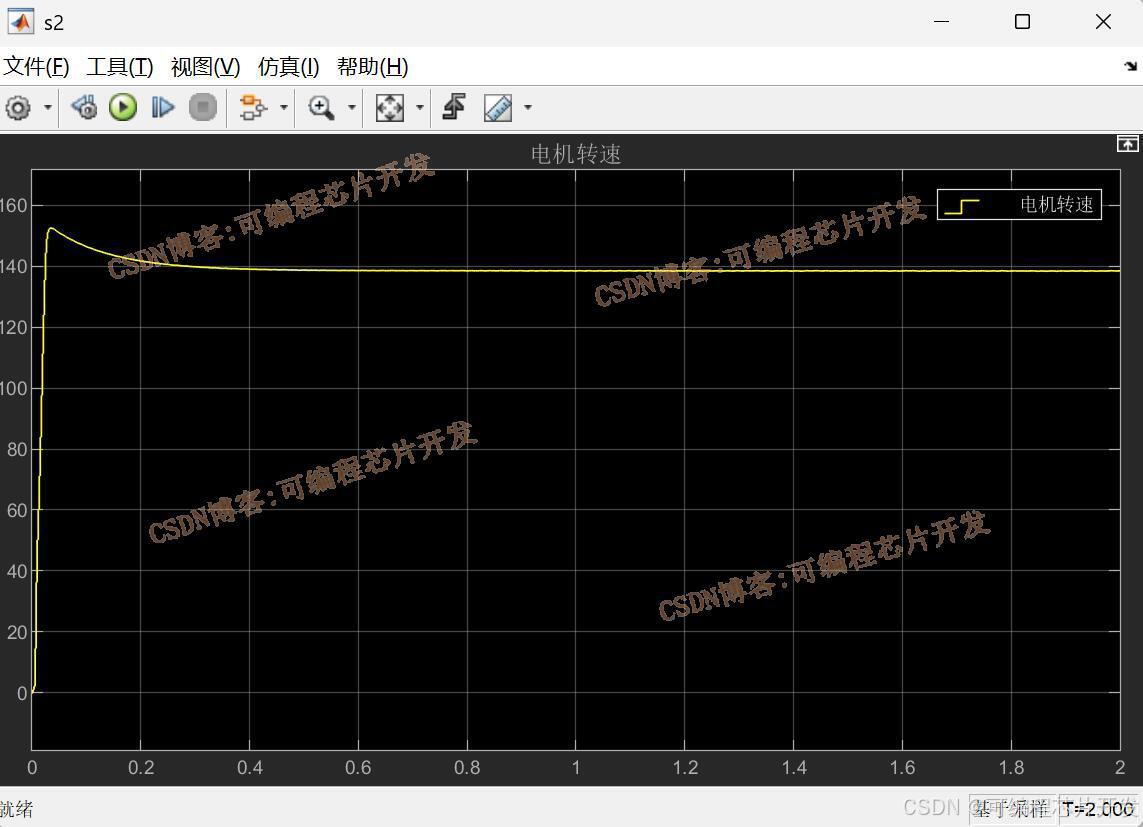The height and width of the screenshot is (827, 1143).
Task: Click the step back simulation icon
Action: (84, 108)
